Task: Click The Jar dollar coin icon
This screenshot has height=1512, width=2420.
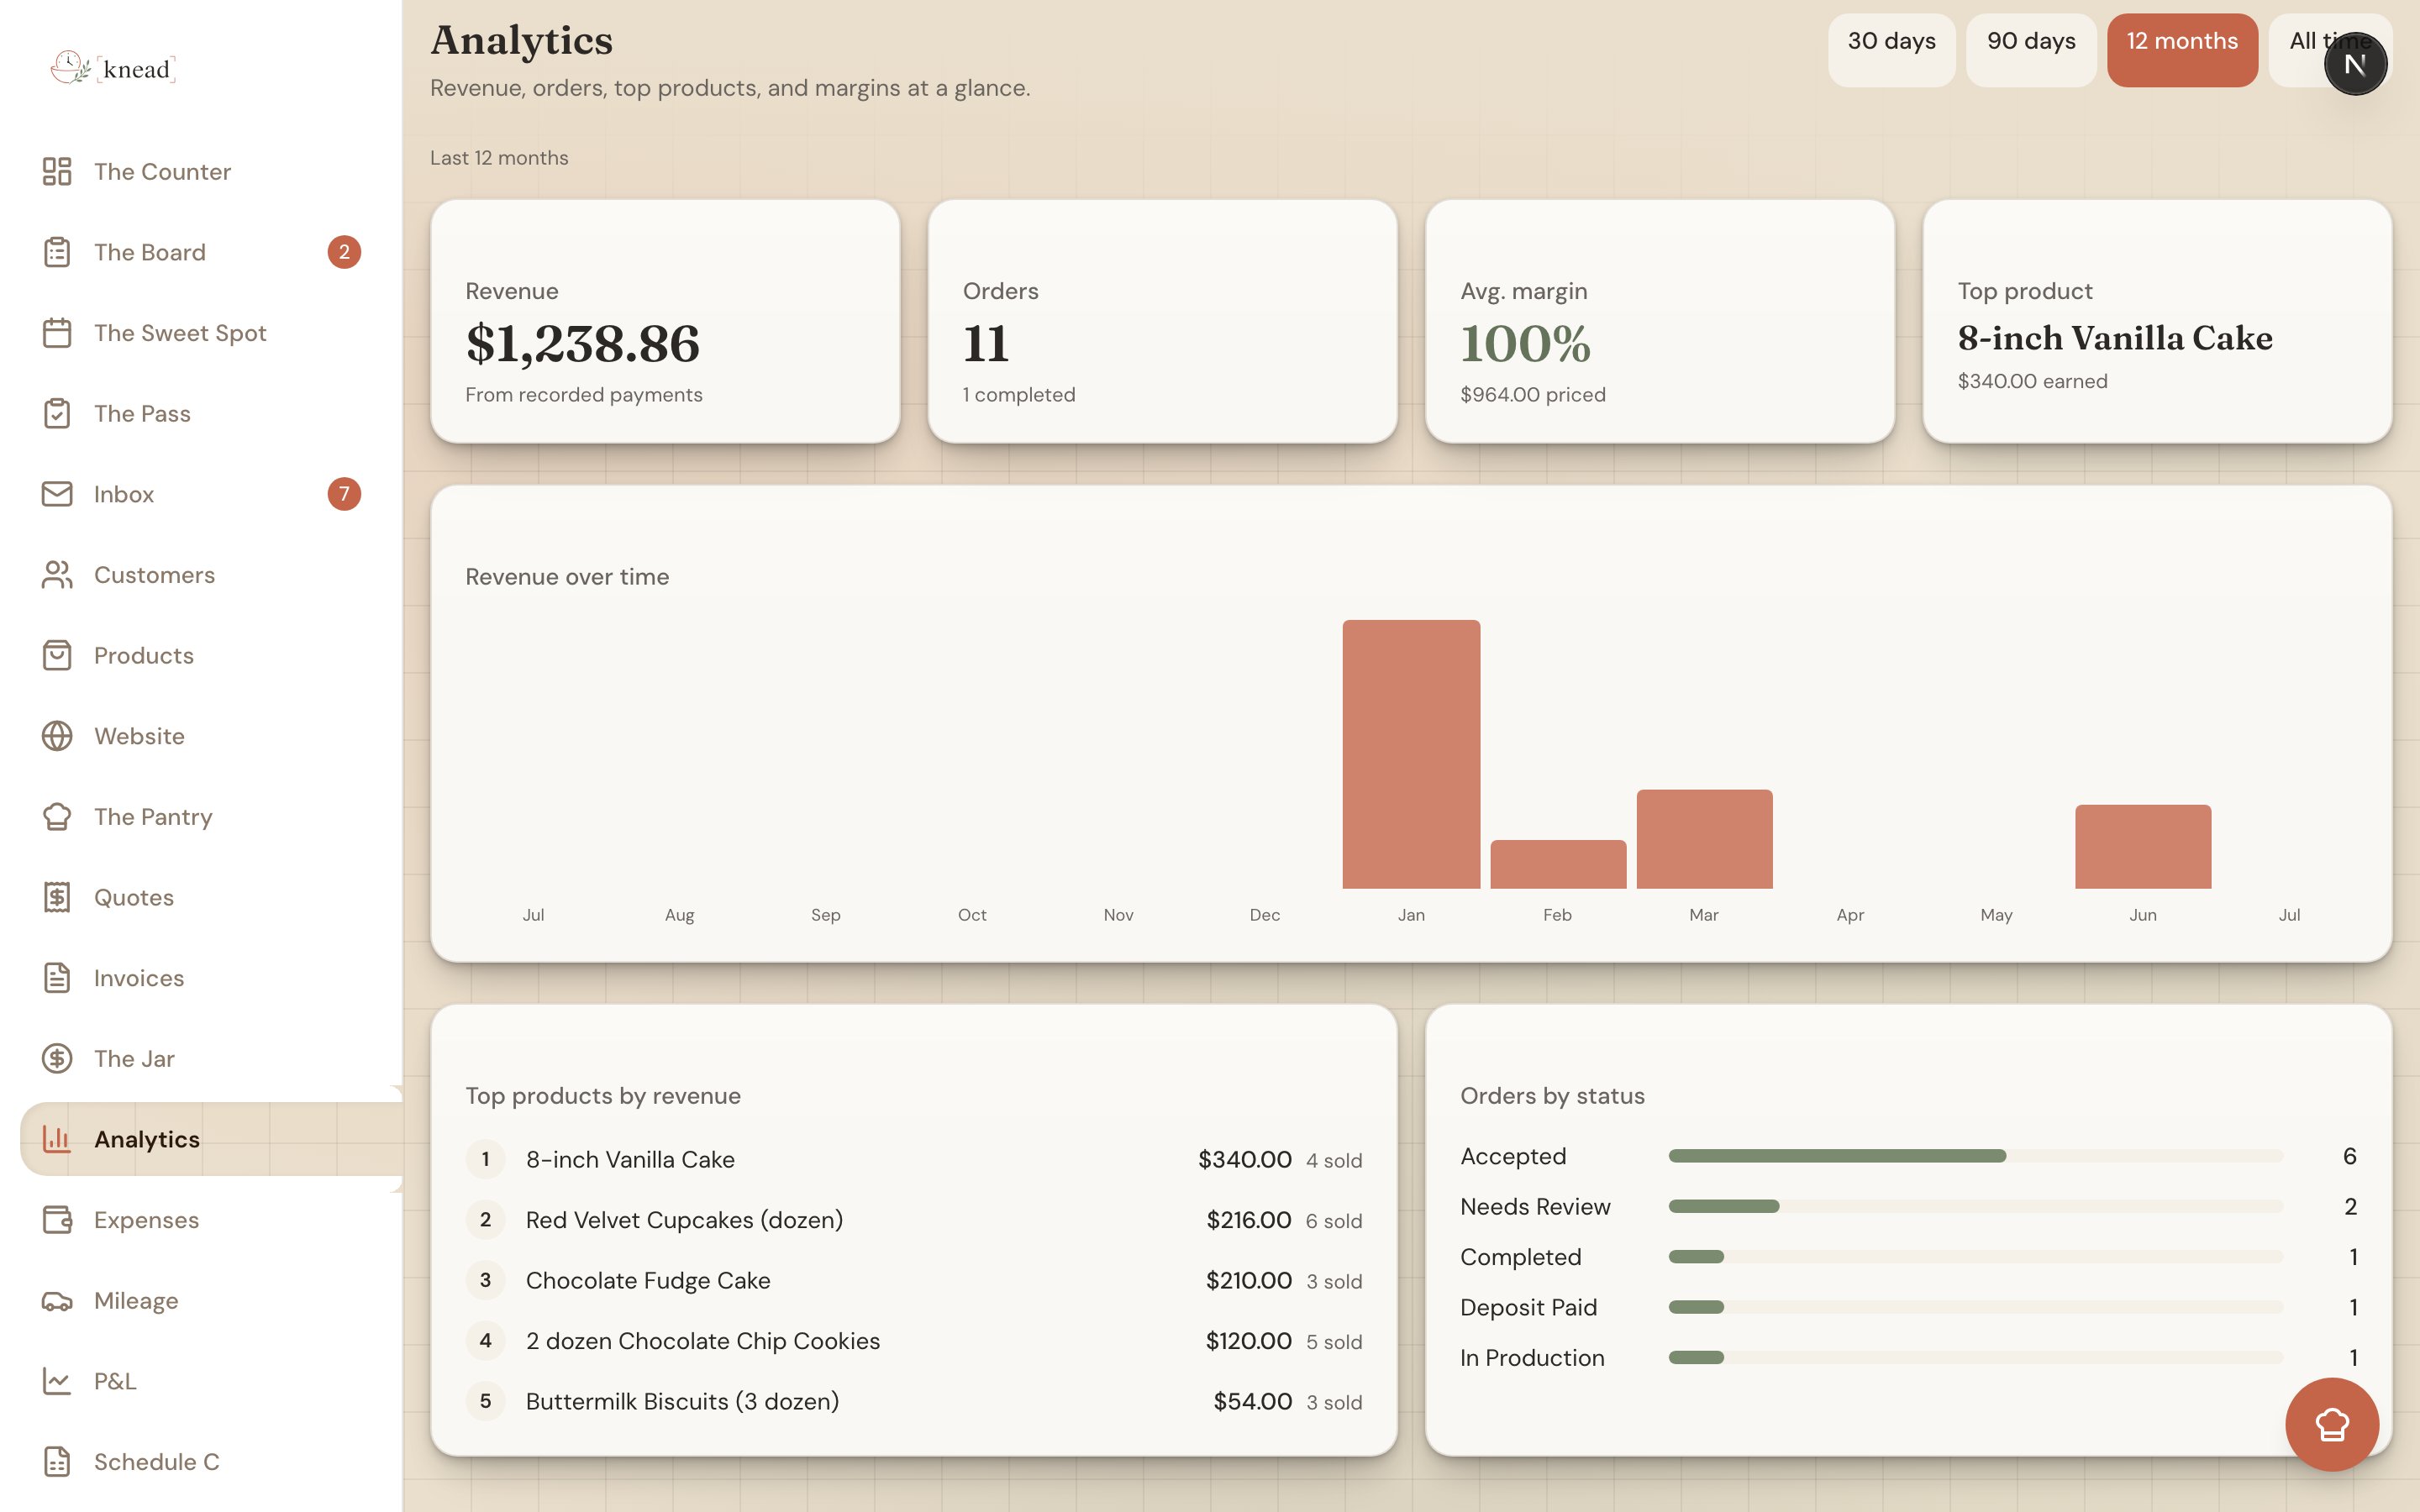Action: [x=57, y=1058]
